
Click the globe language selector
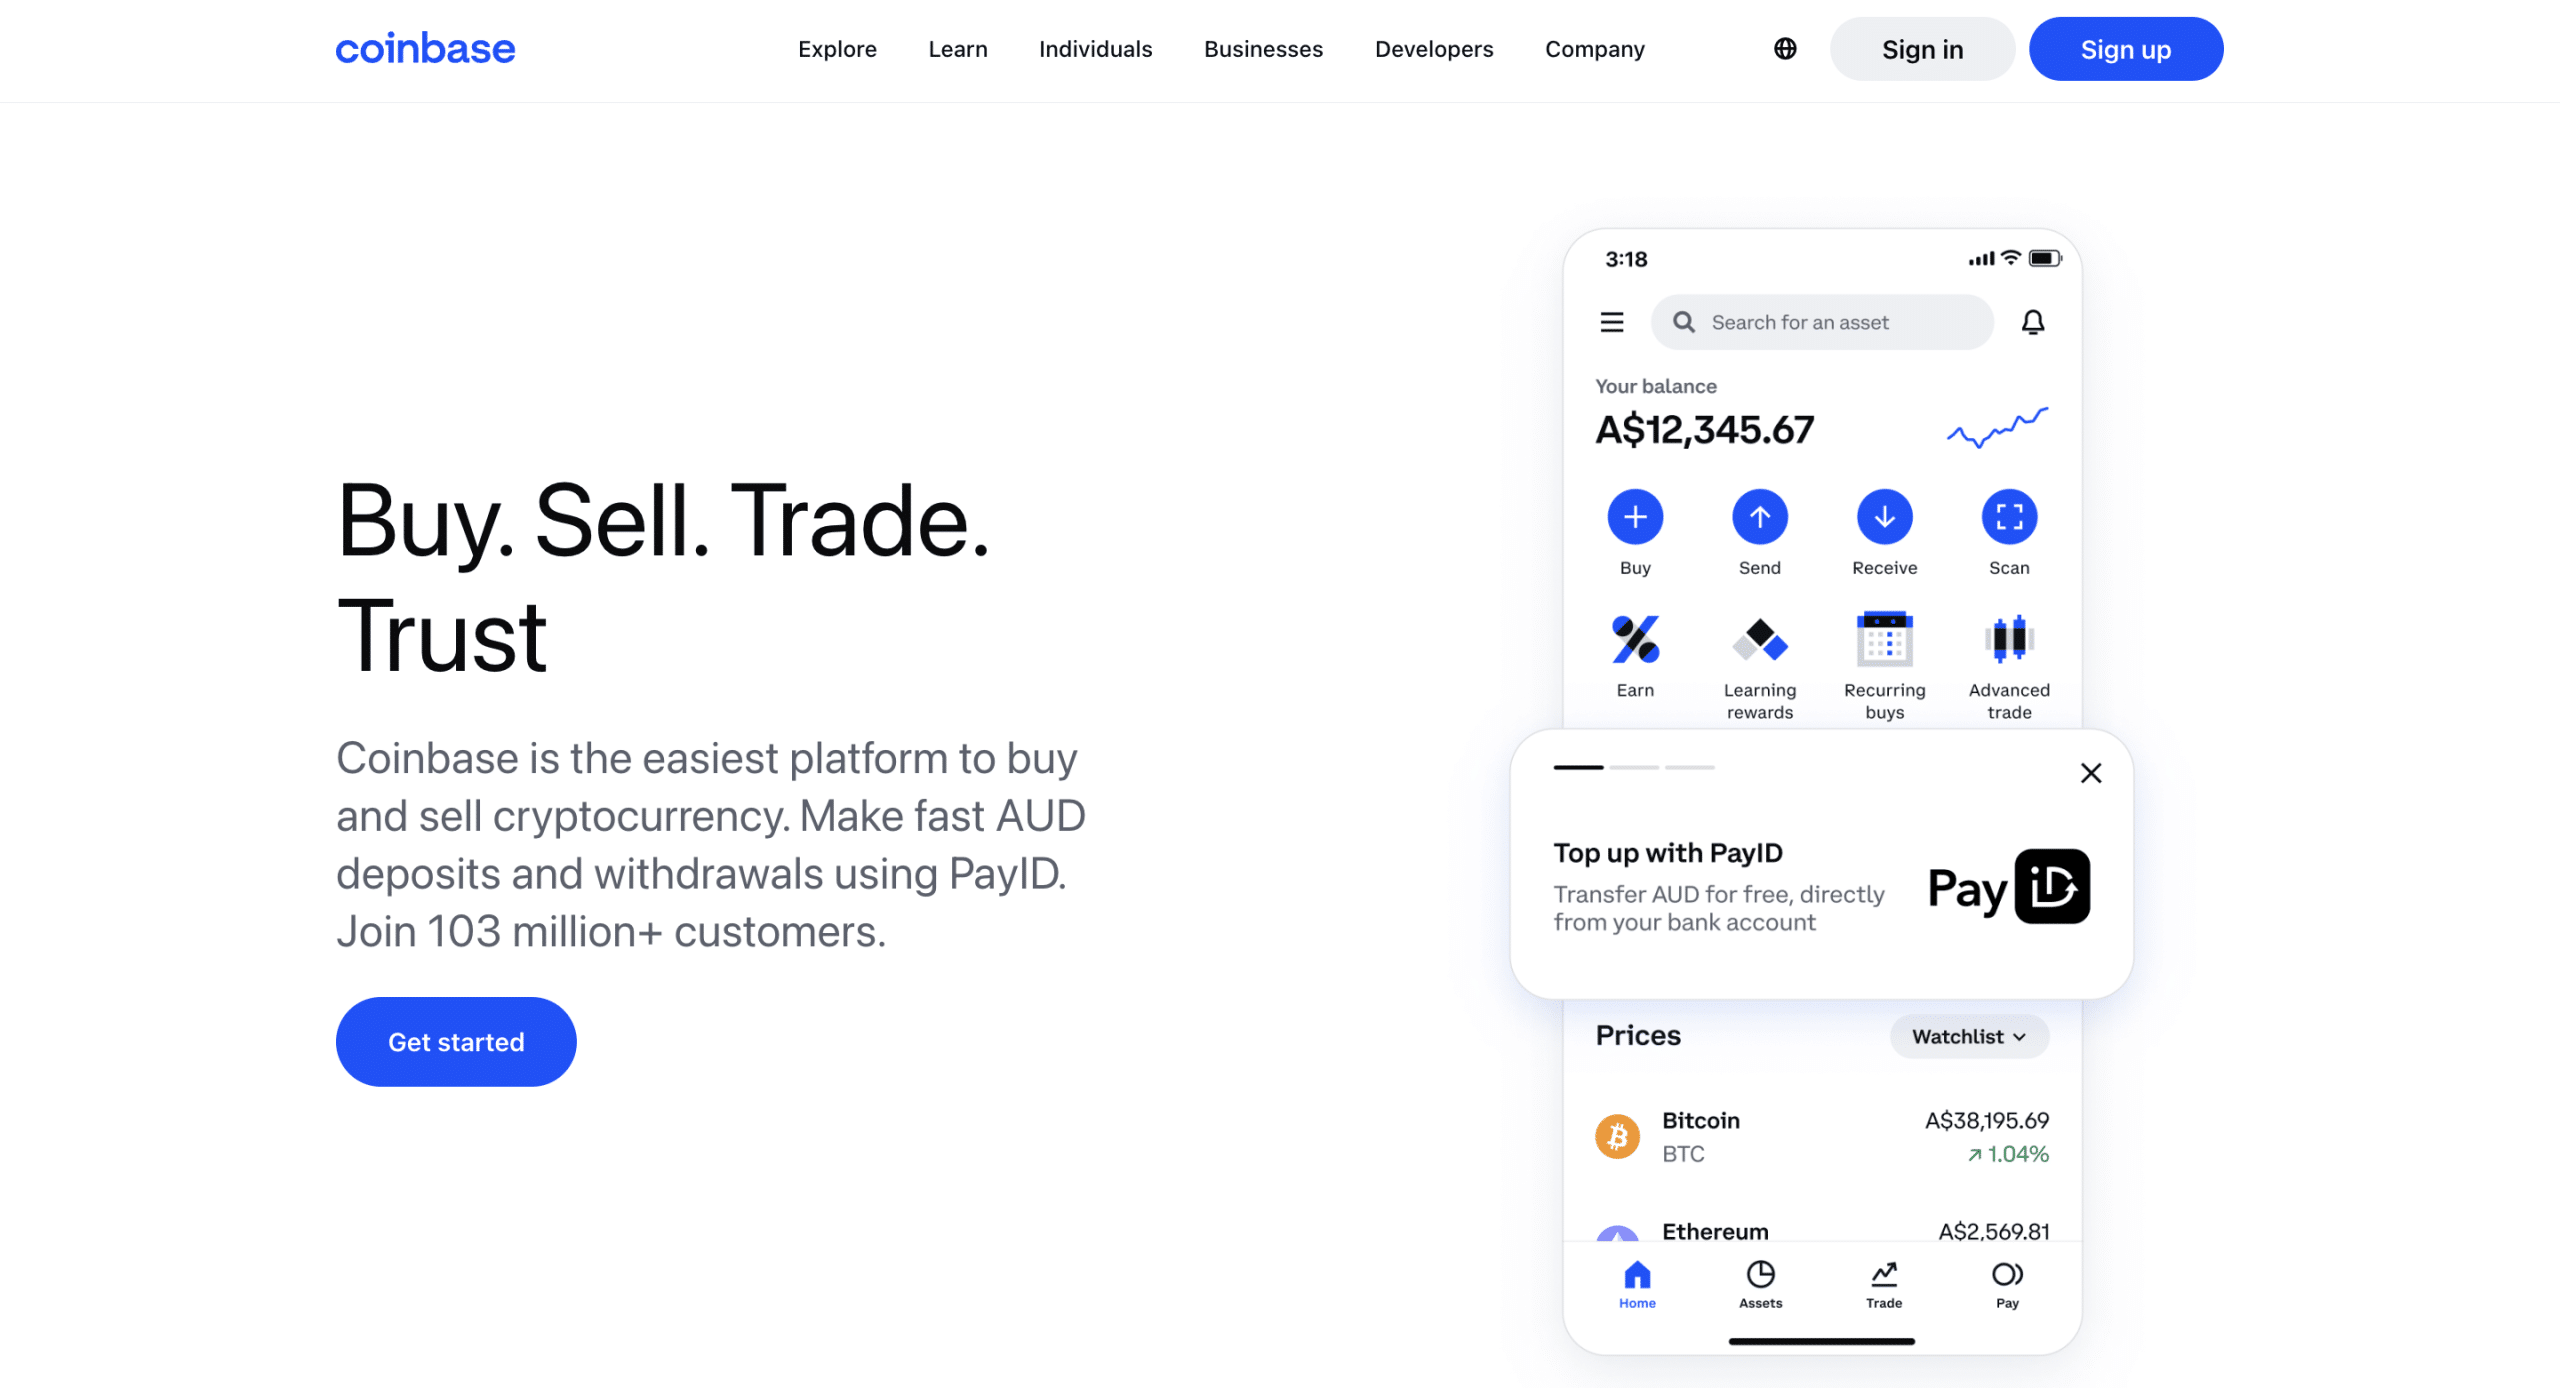click(x=1784, y=48)
